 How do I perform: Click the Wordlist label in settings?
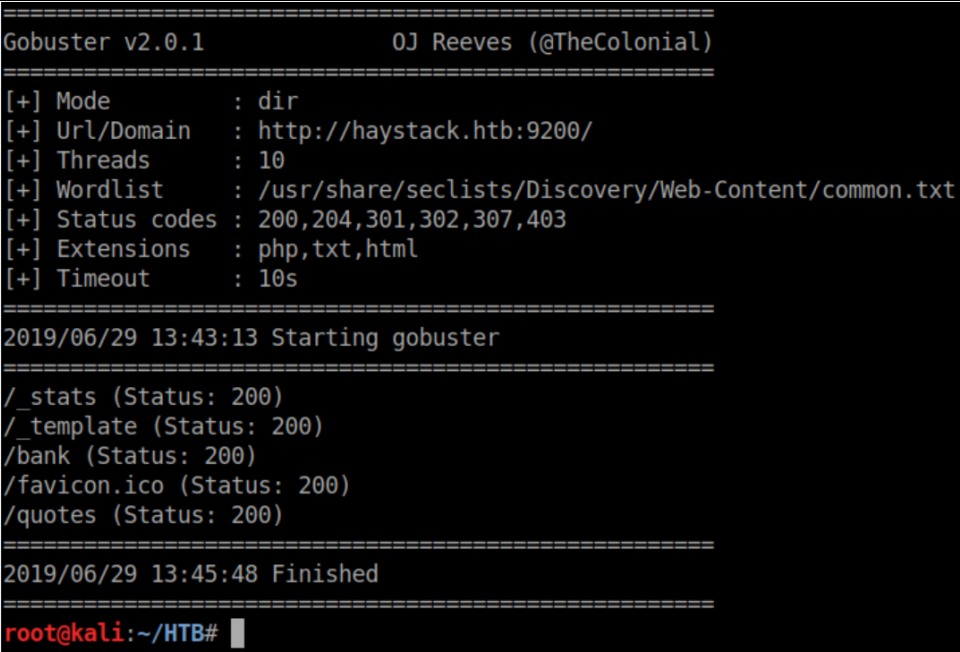110,190
